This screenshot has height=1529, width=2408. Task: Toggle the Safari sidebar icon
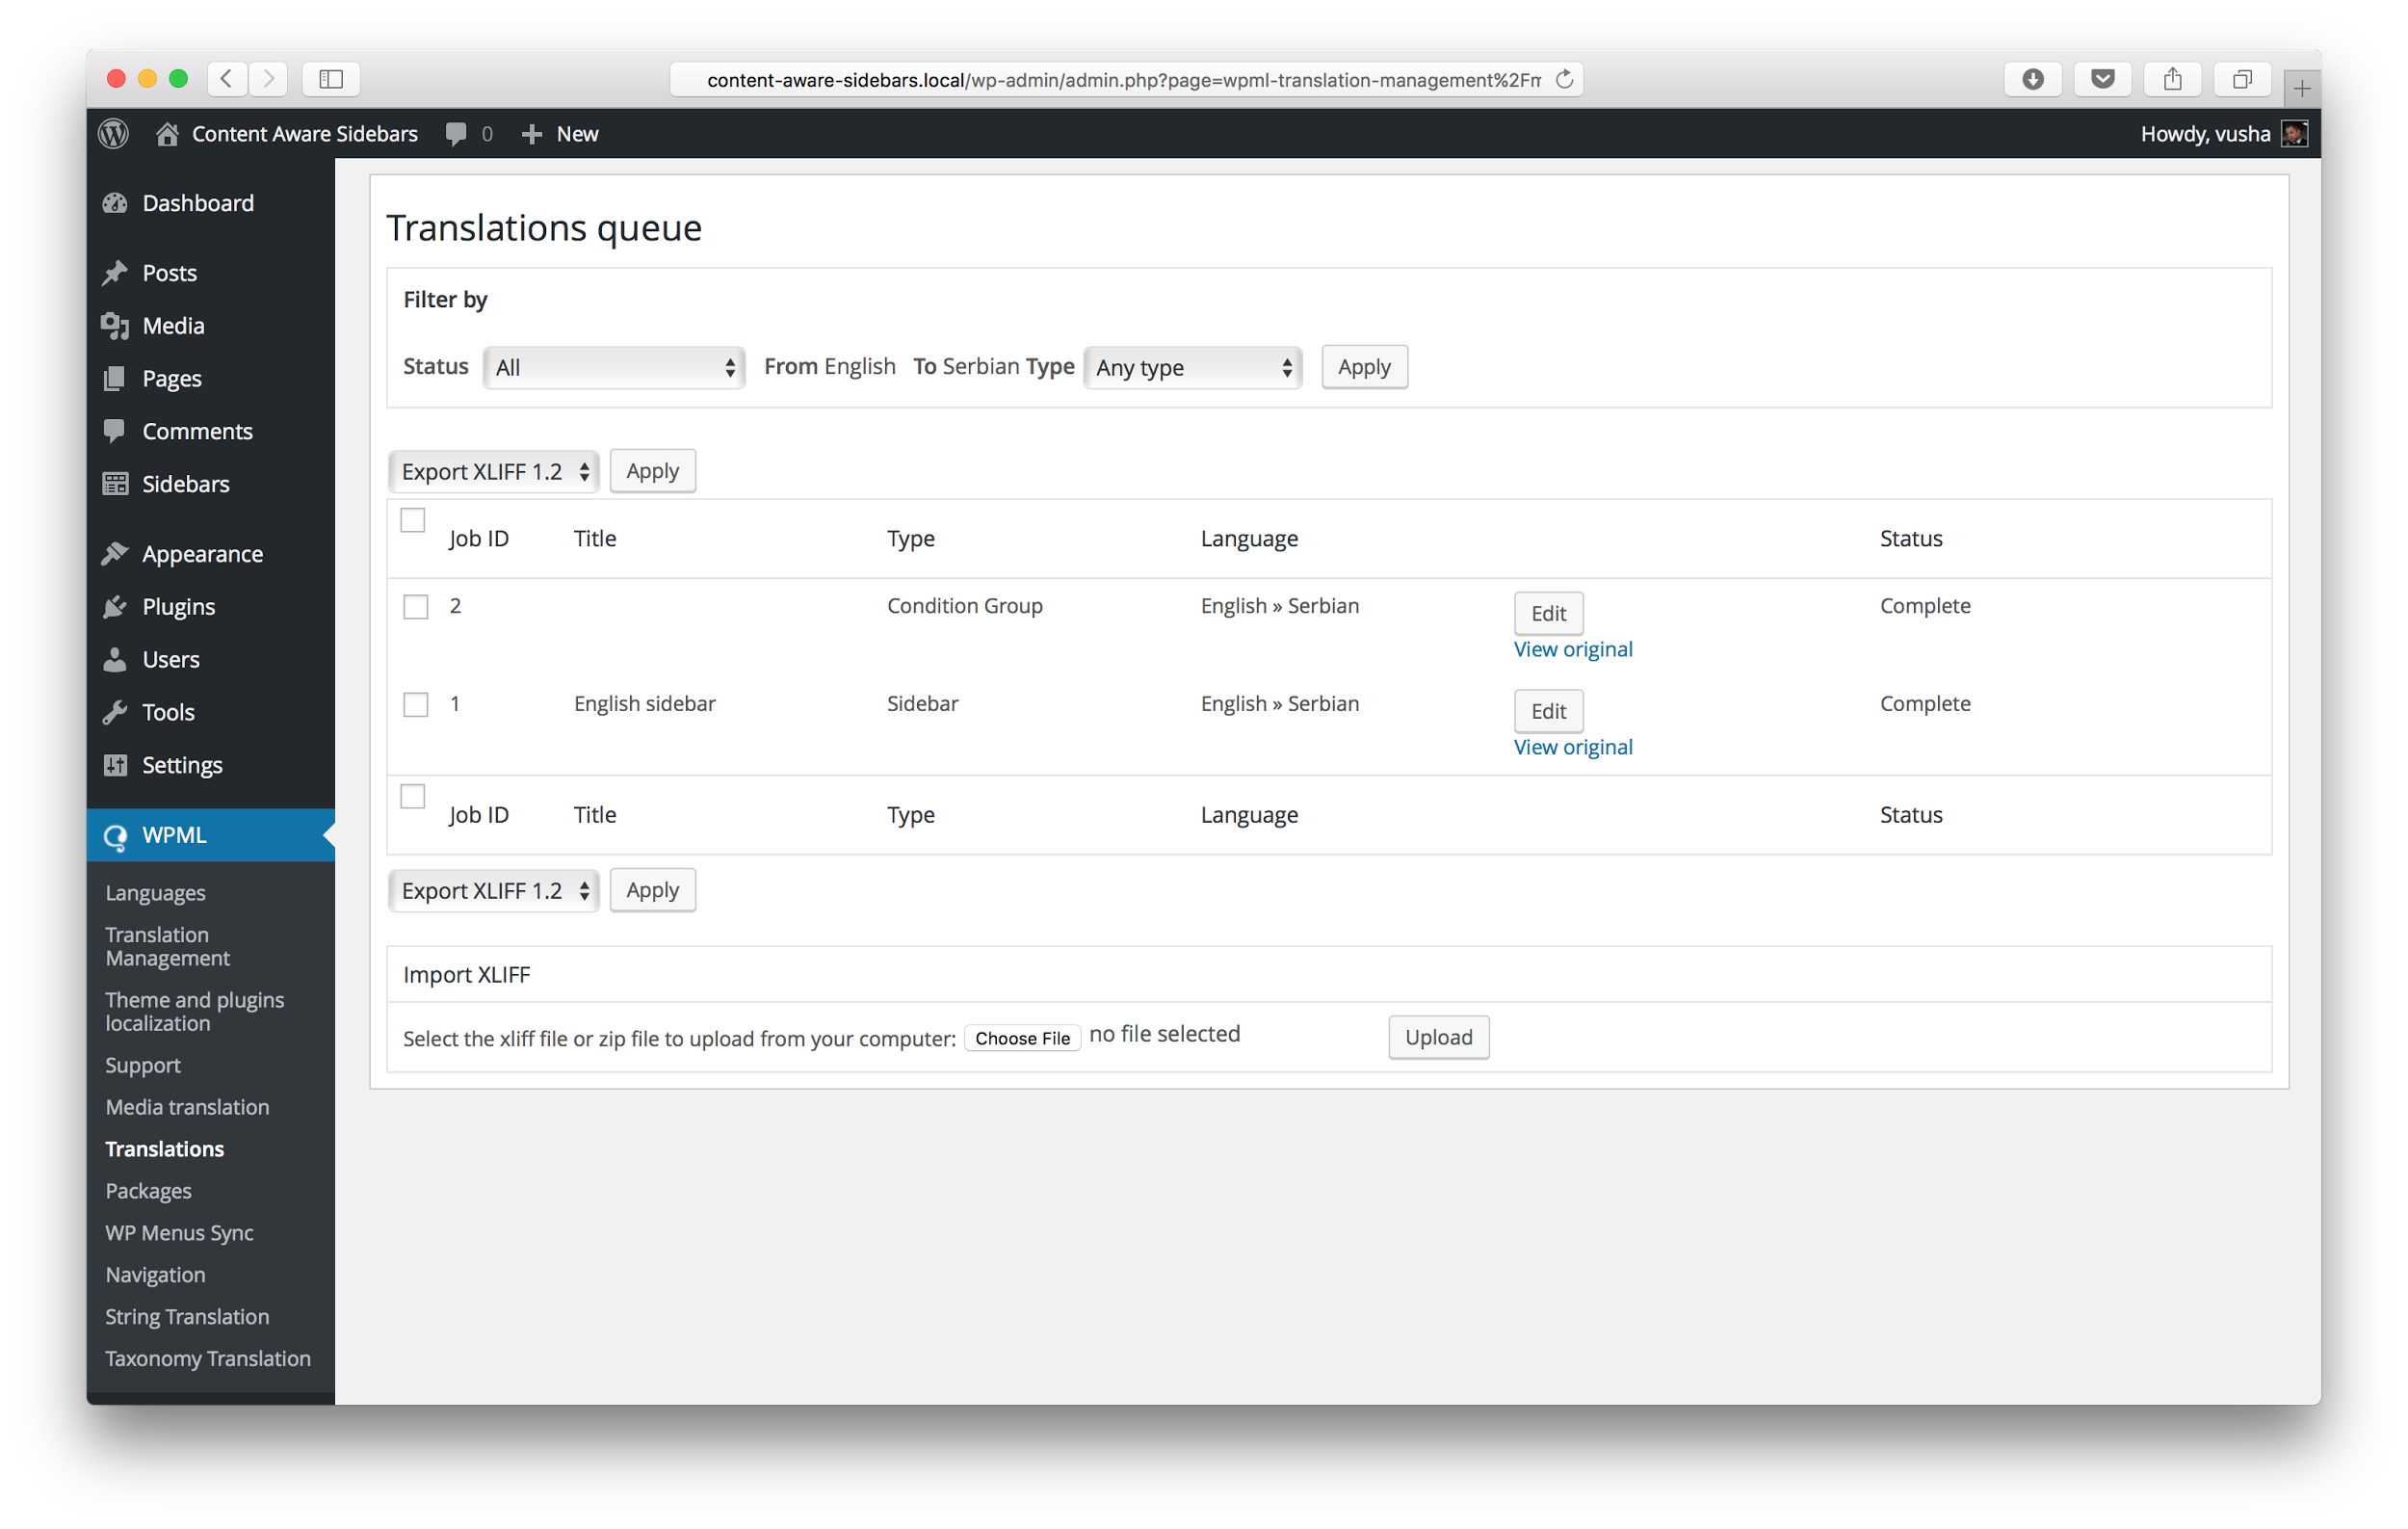331,79
